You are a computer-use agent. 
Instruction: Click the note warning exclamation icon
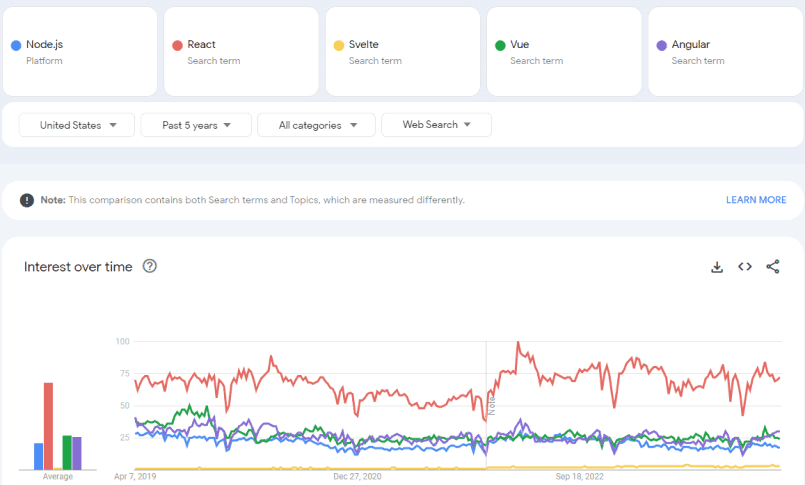click(x=27, y=200)
